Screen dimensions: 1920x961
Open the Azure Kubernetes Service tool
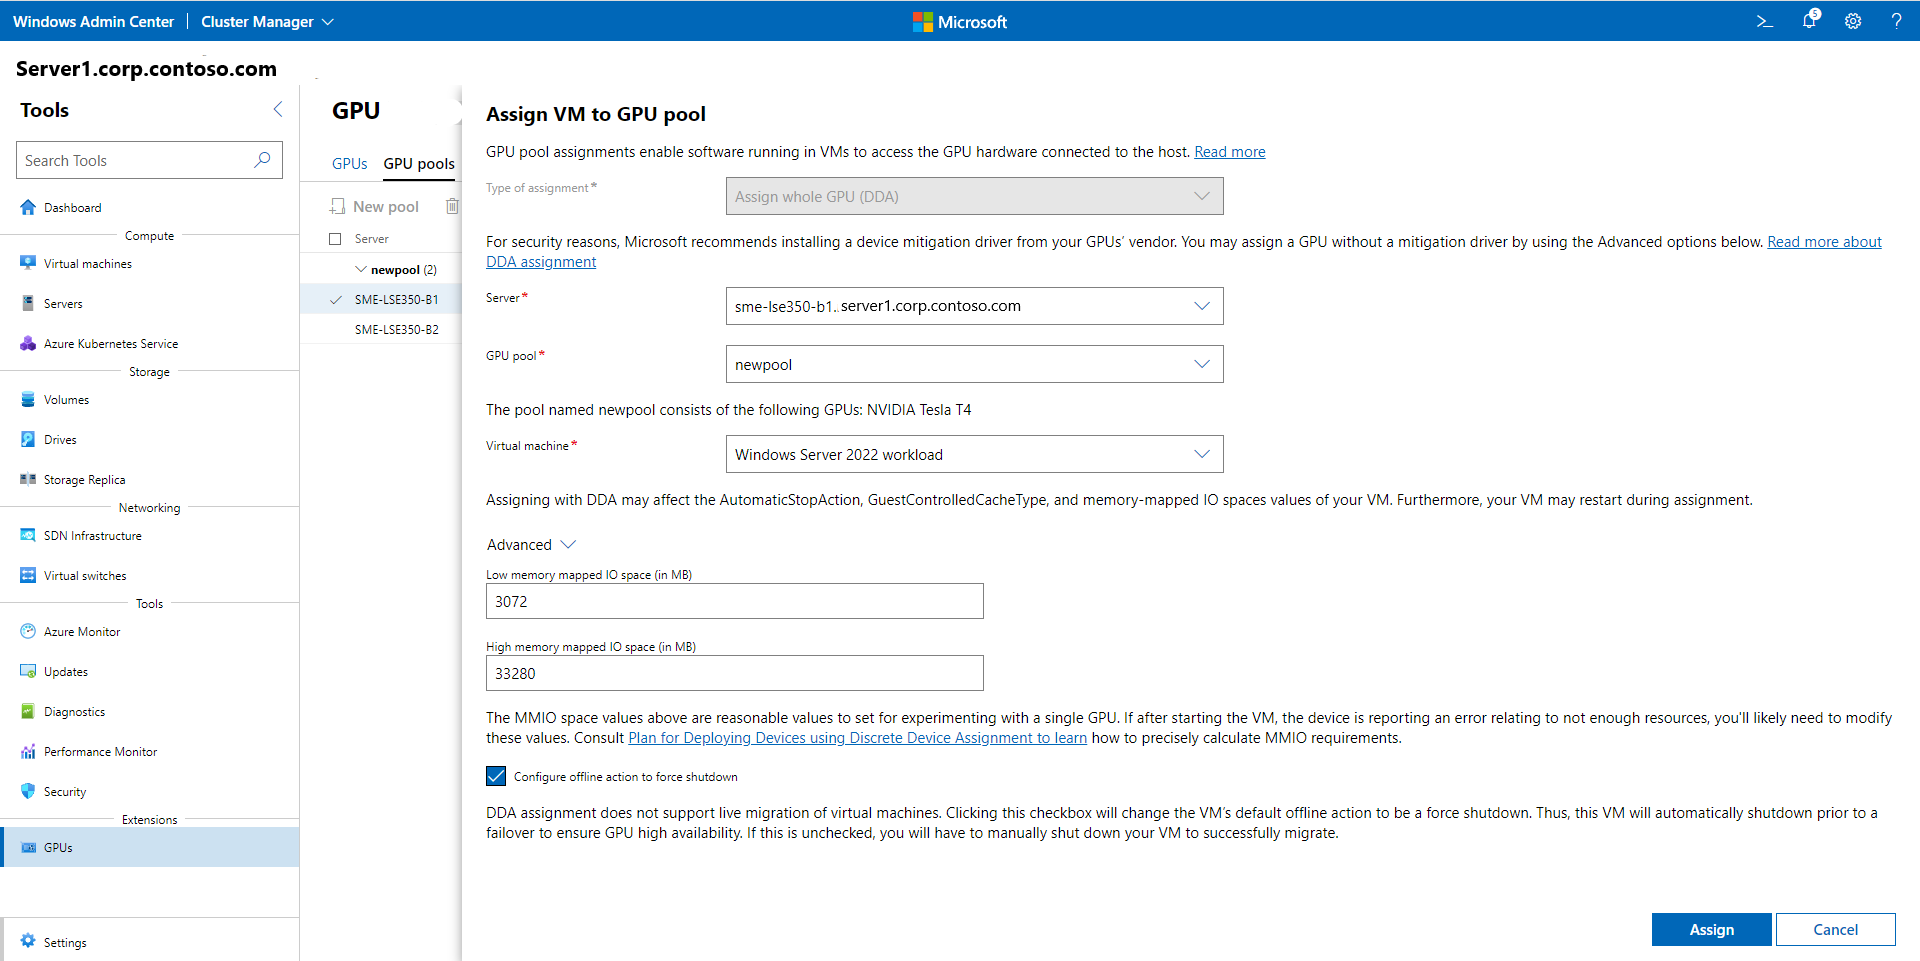111,343
